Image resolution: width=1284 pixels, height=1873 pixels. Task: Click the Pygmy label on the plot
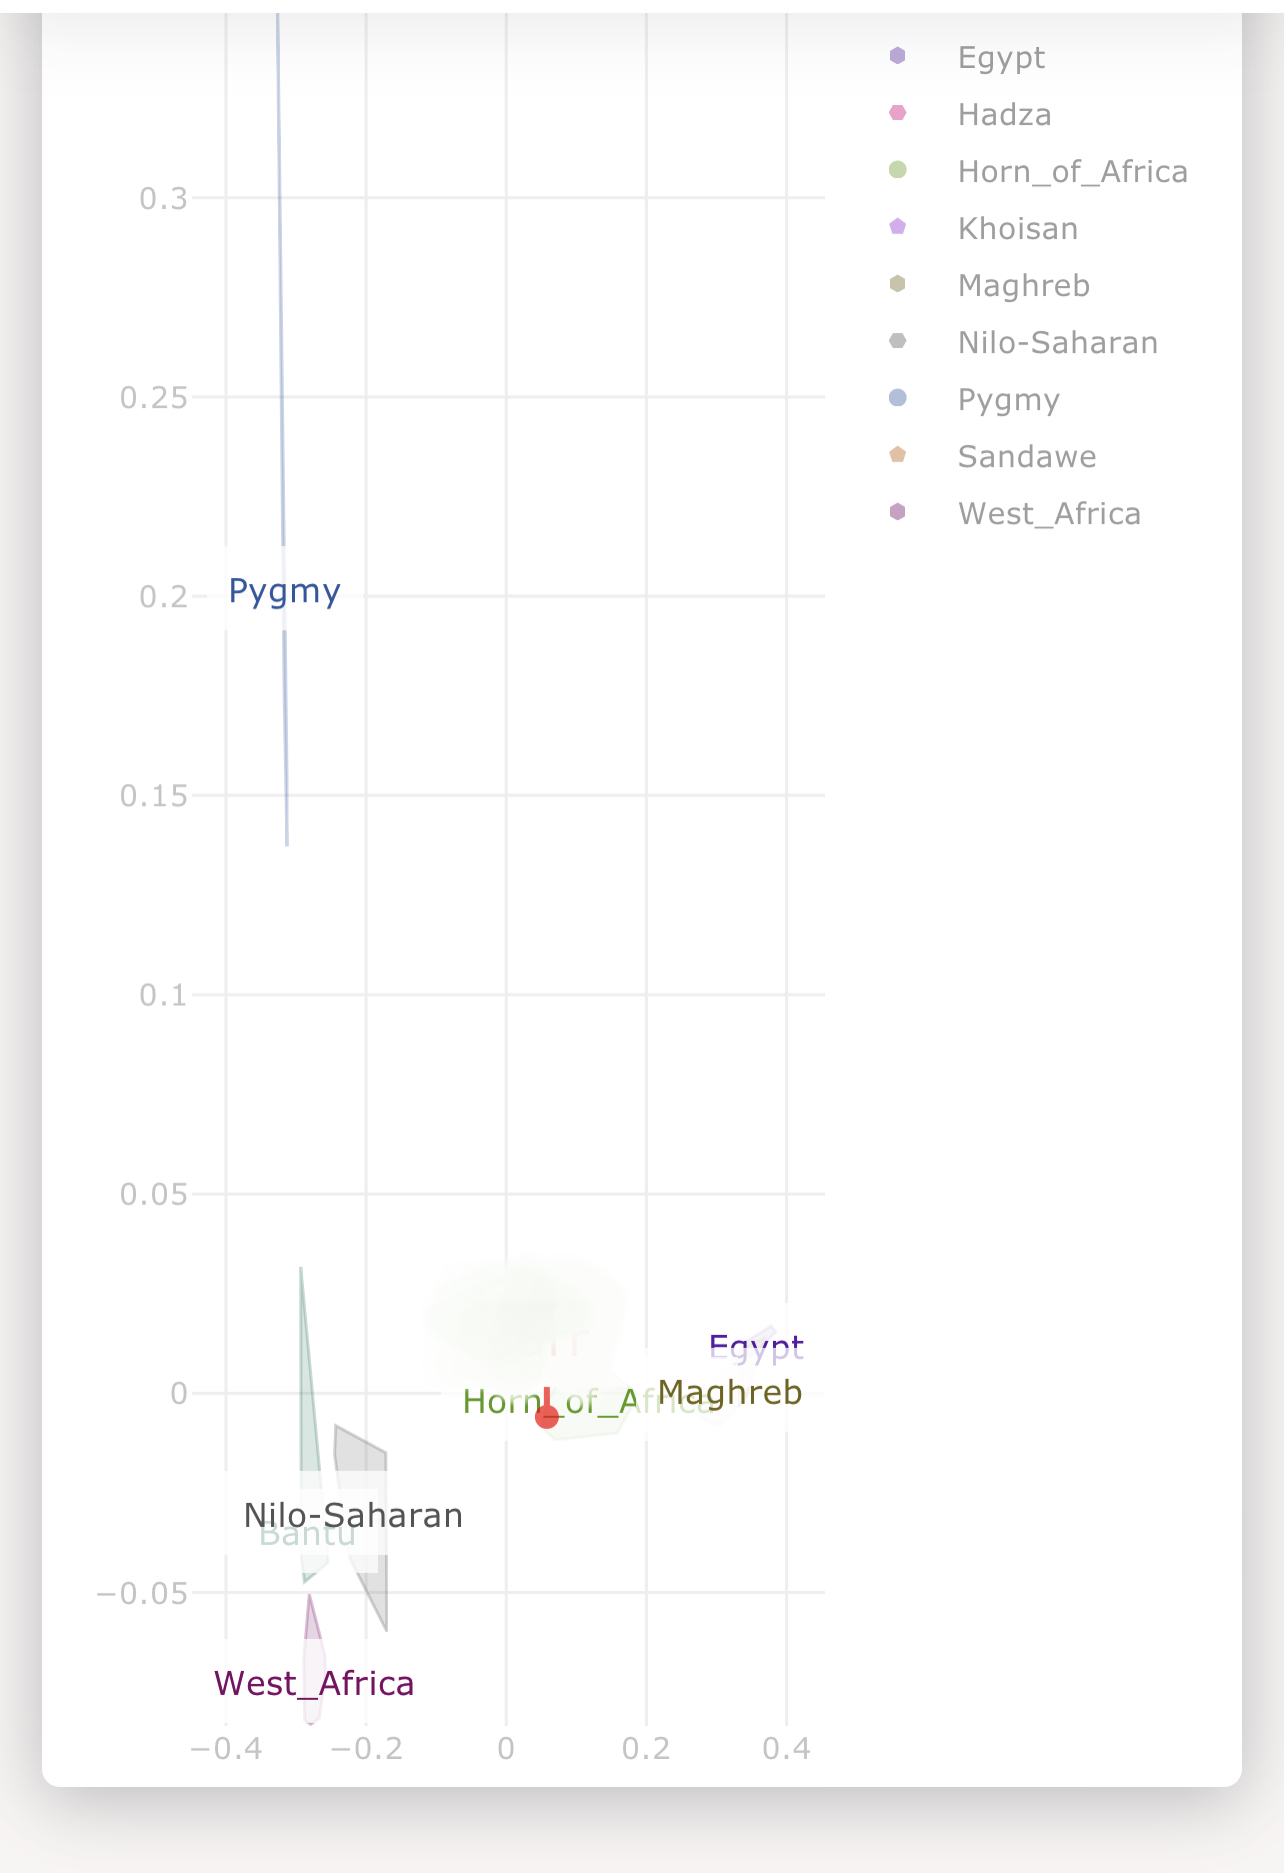(x=285, y=592)
